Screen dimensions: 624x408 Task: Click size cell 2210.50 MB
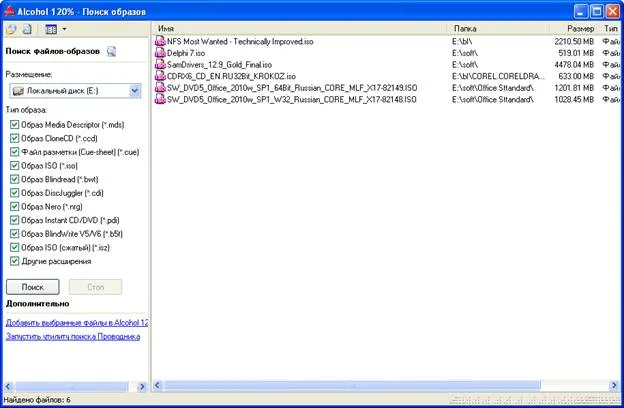(574, 41)
